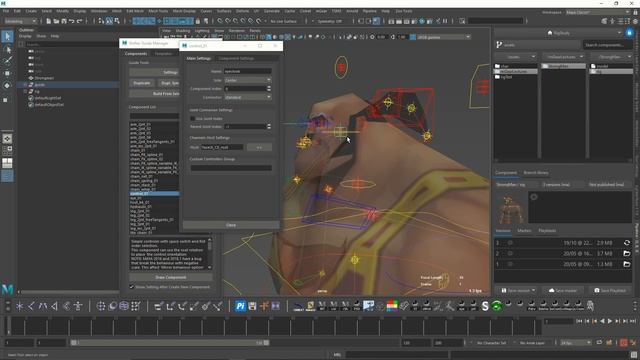Open folder icon on version 1 row

coord(627,264)
